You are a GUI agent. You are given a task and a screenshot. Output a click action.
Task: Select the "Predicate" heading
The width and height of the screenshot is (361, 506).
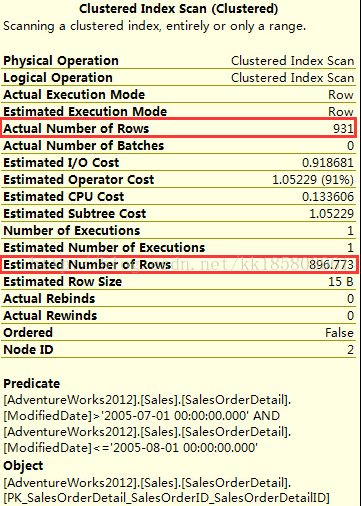point(32,384)
